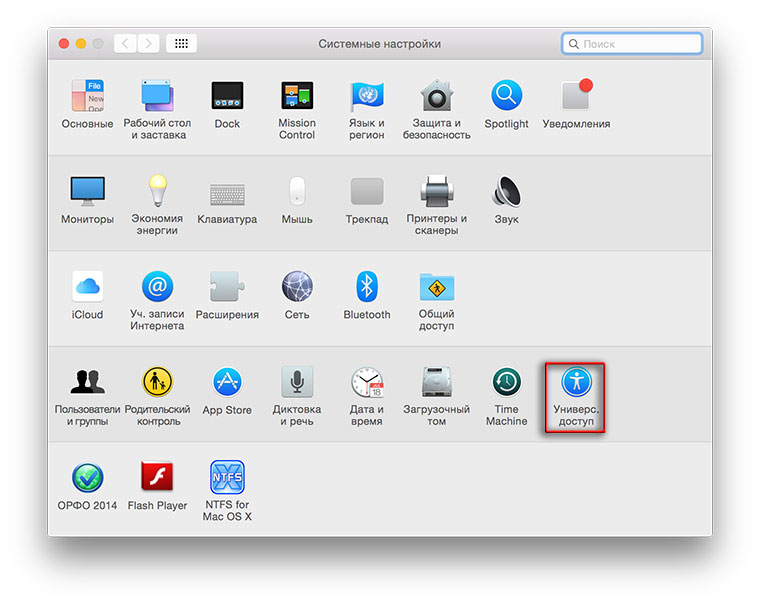Go back with the left arrow button
This screenshot has width=760, height=605.
coord(125,44)
